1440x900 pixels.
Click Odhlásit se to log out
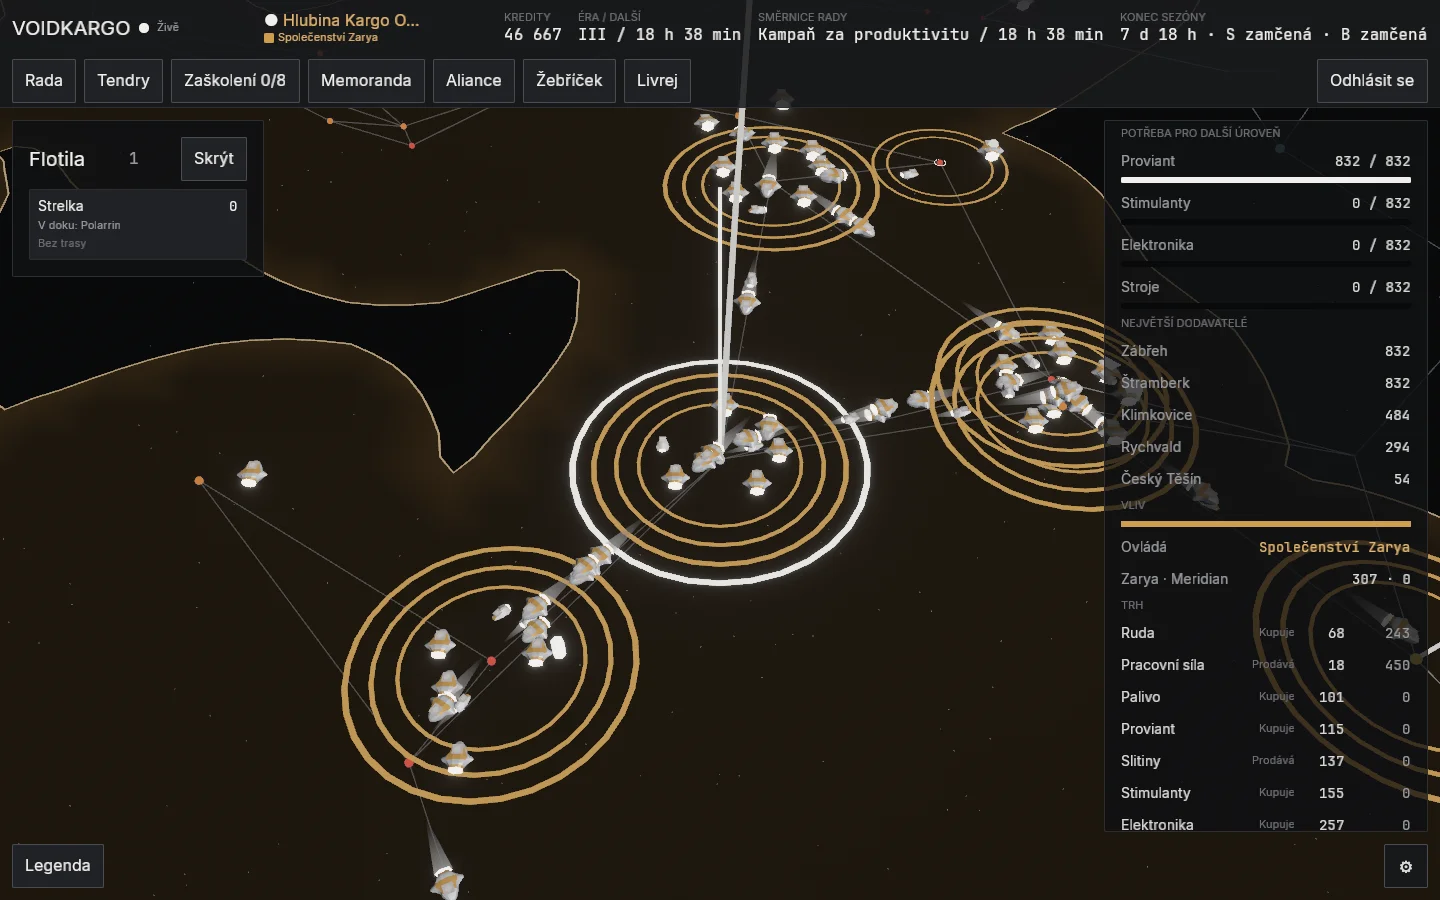point(1372,81)
